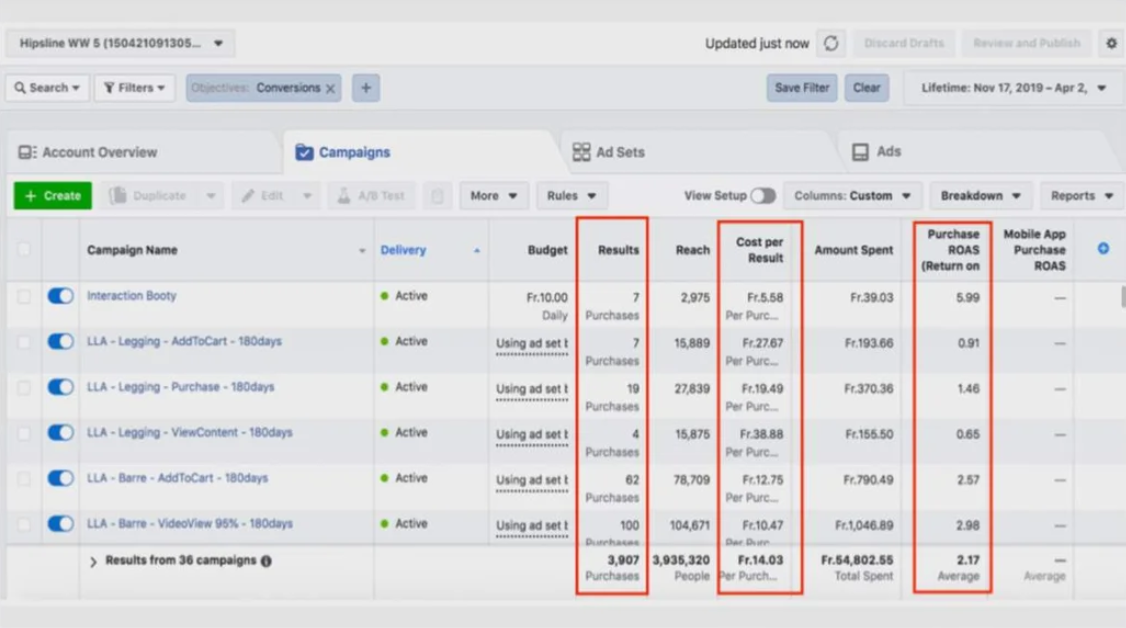Toggle the View Setup switch

(763, 196)
